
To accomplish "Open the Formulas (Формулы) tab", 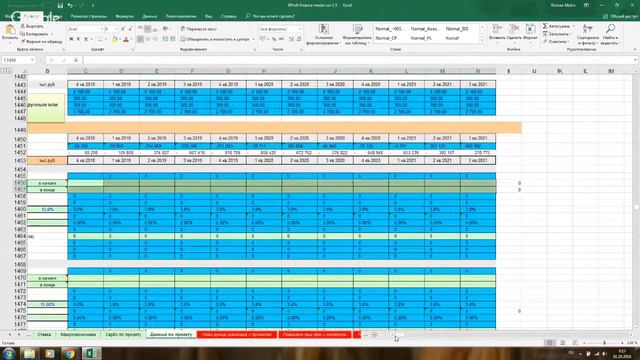I will (x=124, y=16).
